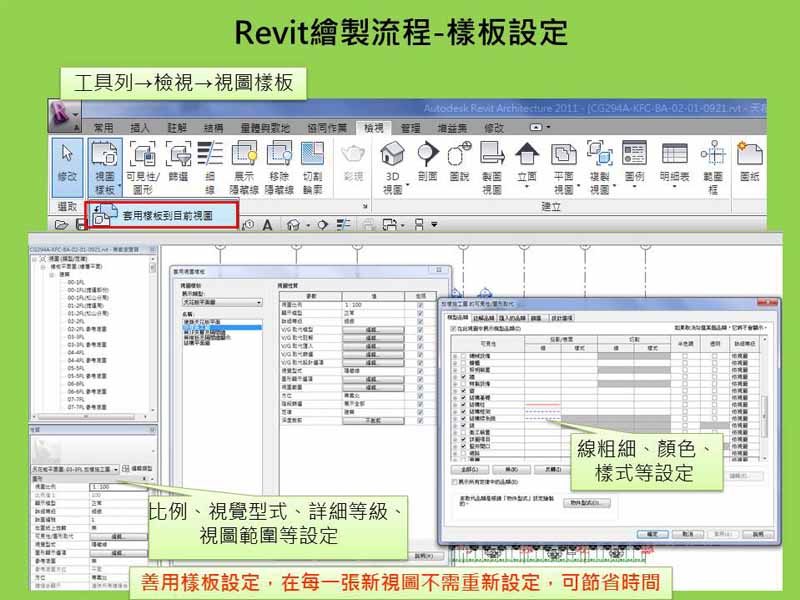Open the Revit application menu button
This screenshot has width=800, height=600.
pyautogui.click(x=64, y=116)
